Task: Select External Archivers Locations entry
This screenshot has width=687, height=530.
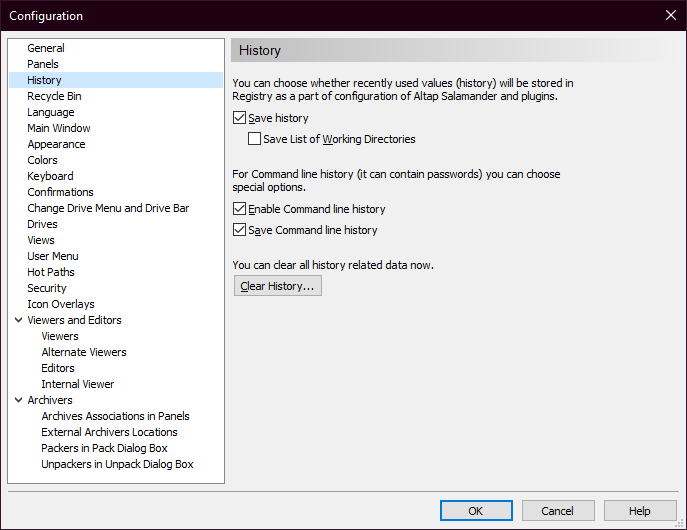Action: tap(109, 432)
